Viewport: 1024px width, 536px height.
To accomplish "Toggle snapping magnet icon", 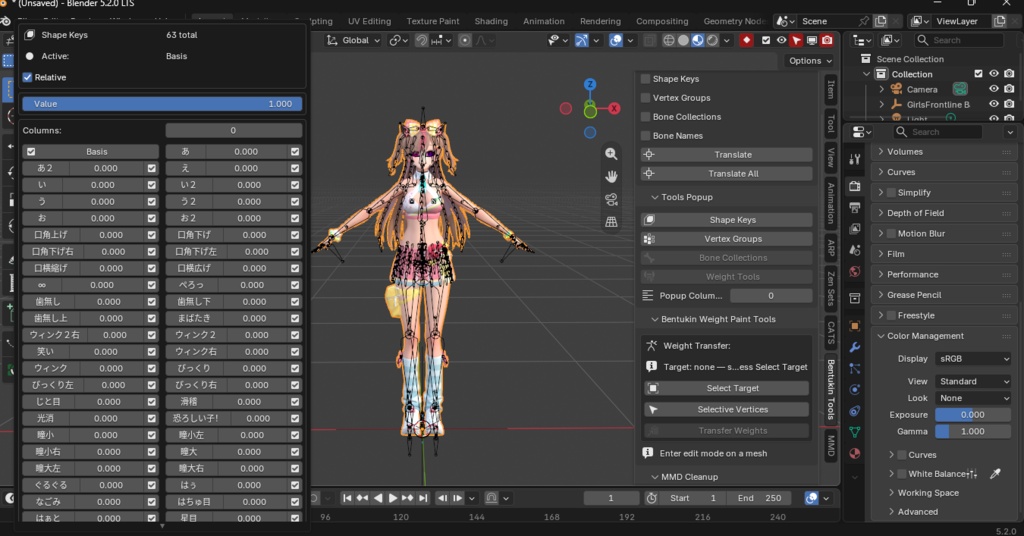I will click(x=422, y=40).
